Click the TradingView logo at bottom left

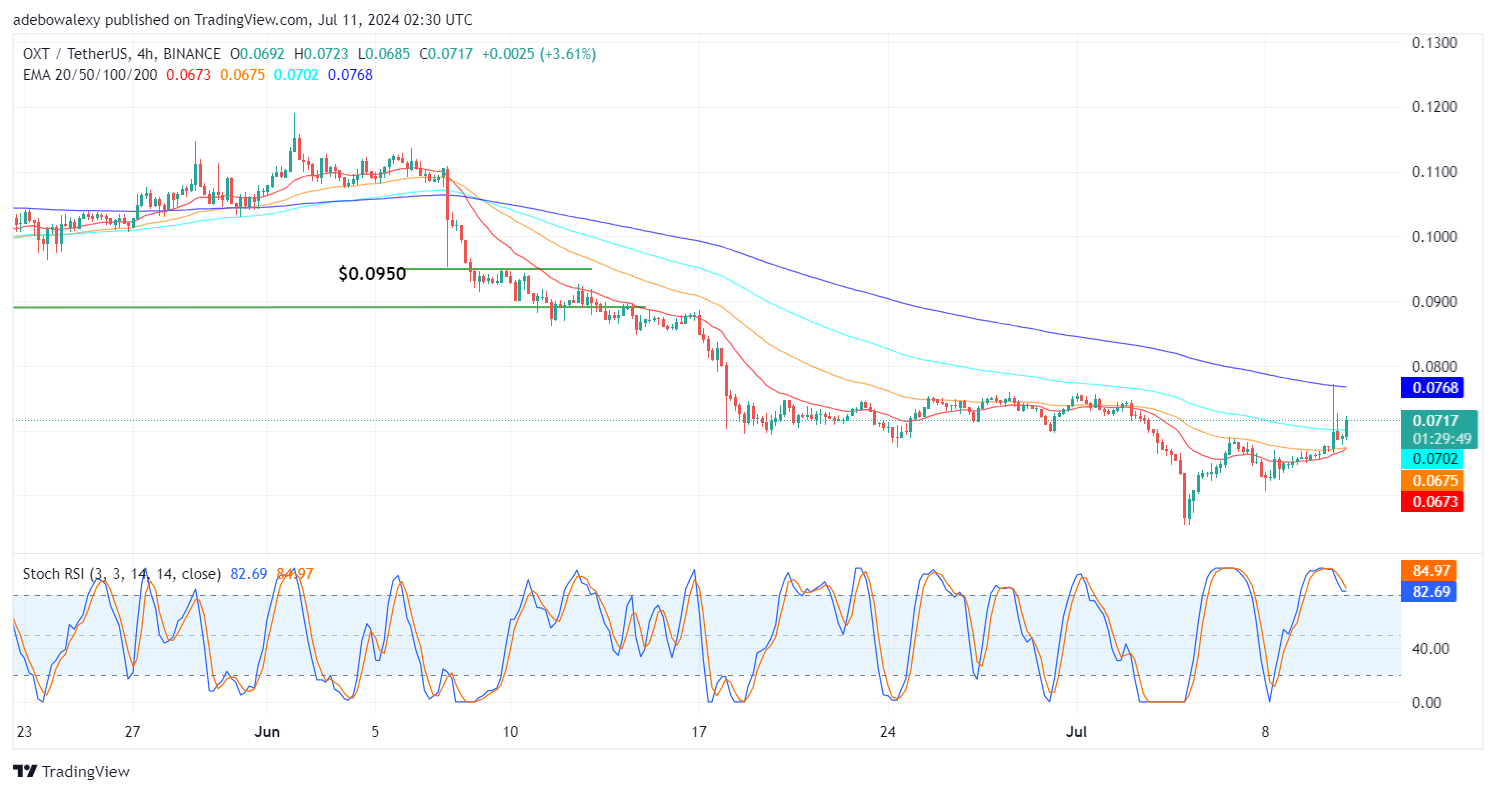coord(71,772)
